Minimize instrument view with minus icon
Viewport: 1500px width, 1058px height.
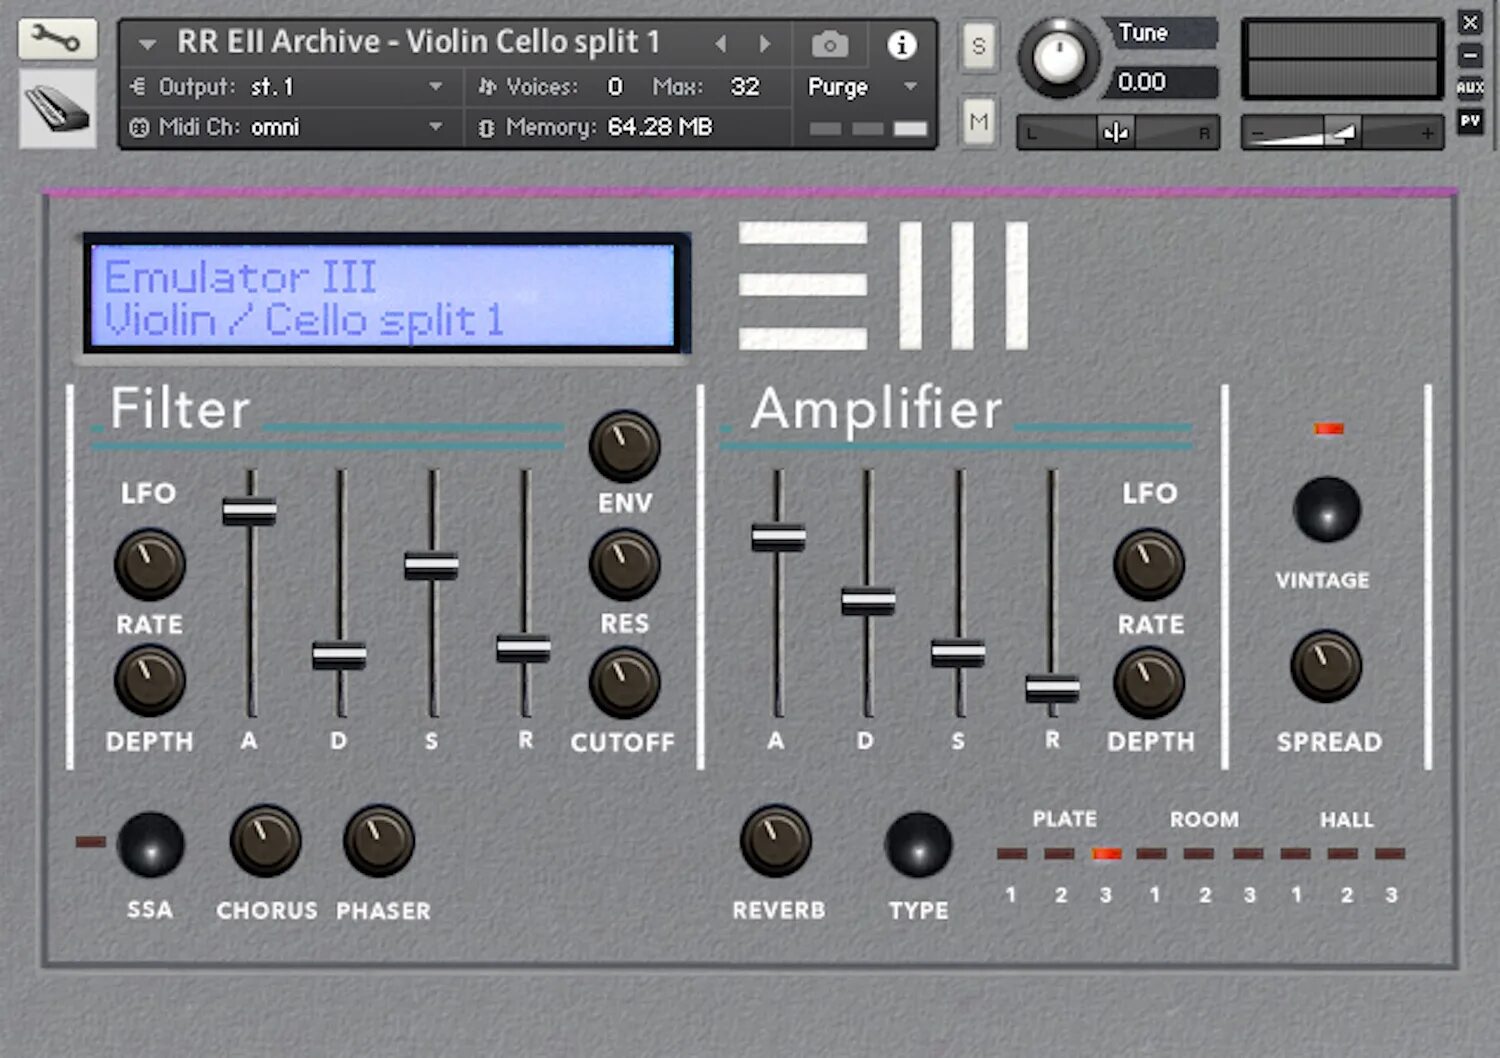tap(1470, 55)
